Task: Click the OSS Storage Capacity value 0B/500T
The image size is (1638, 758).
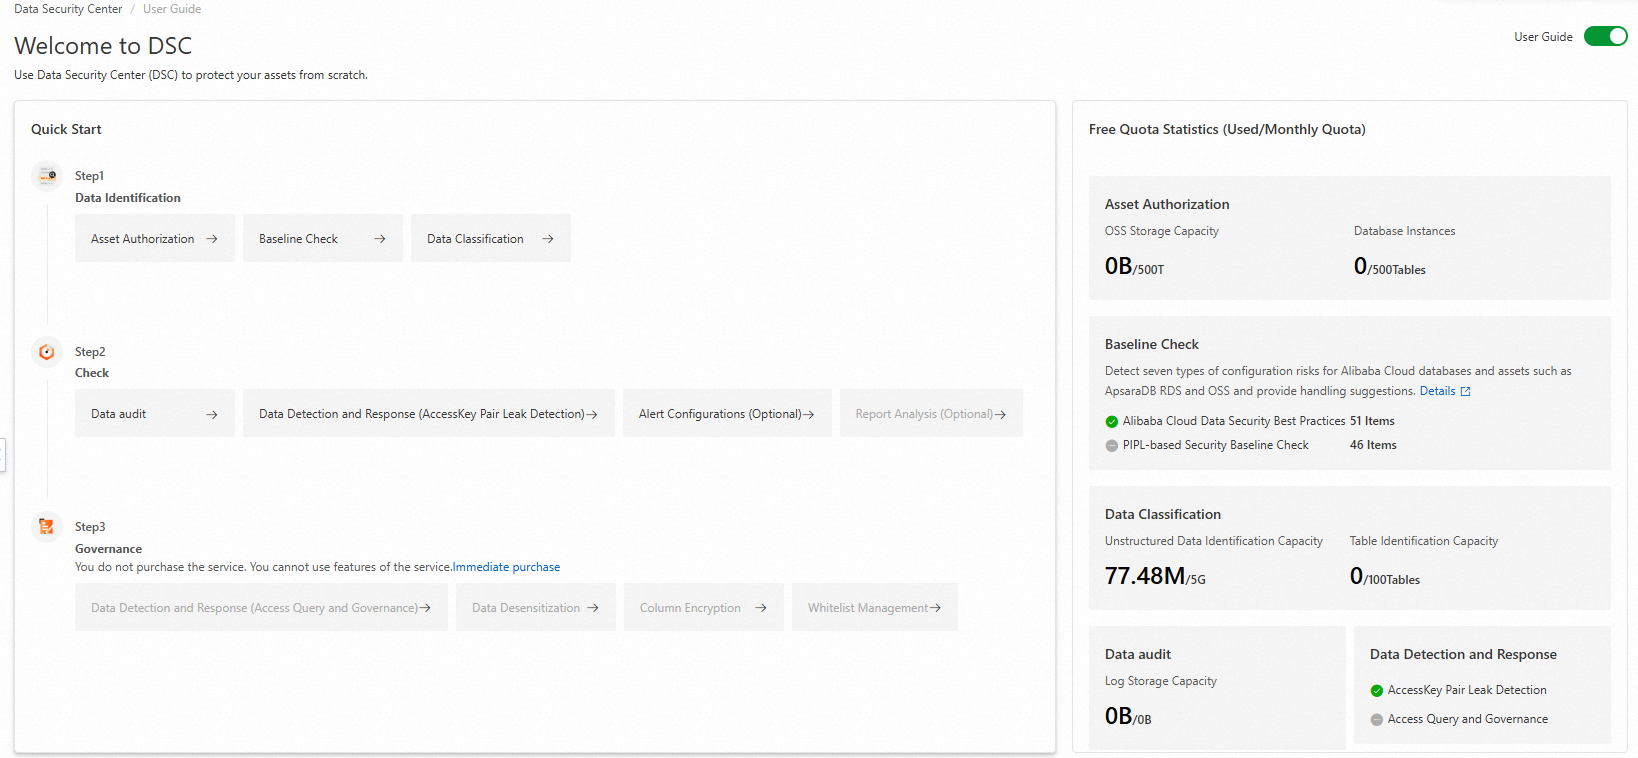Action: (x=1134, y=266)
